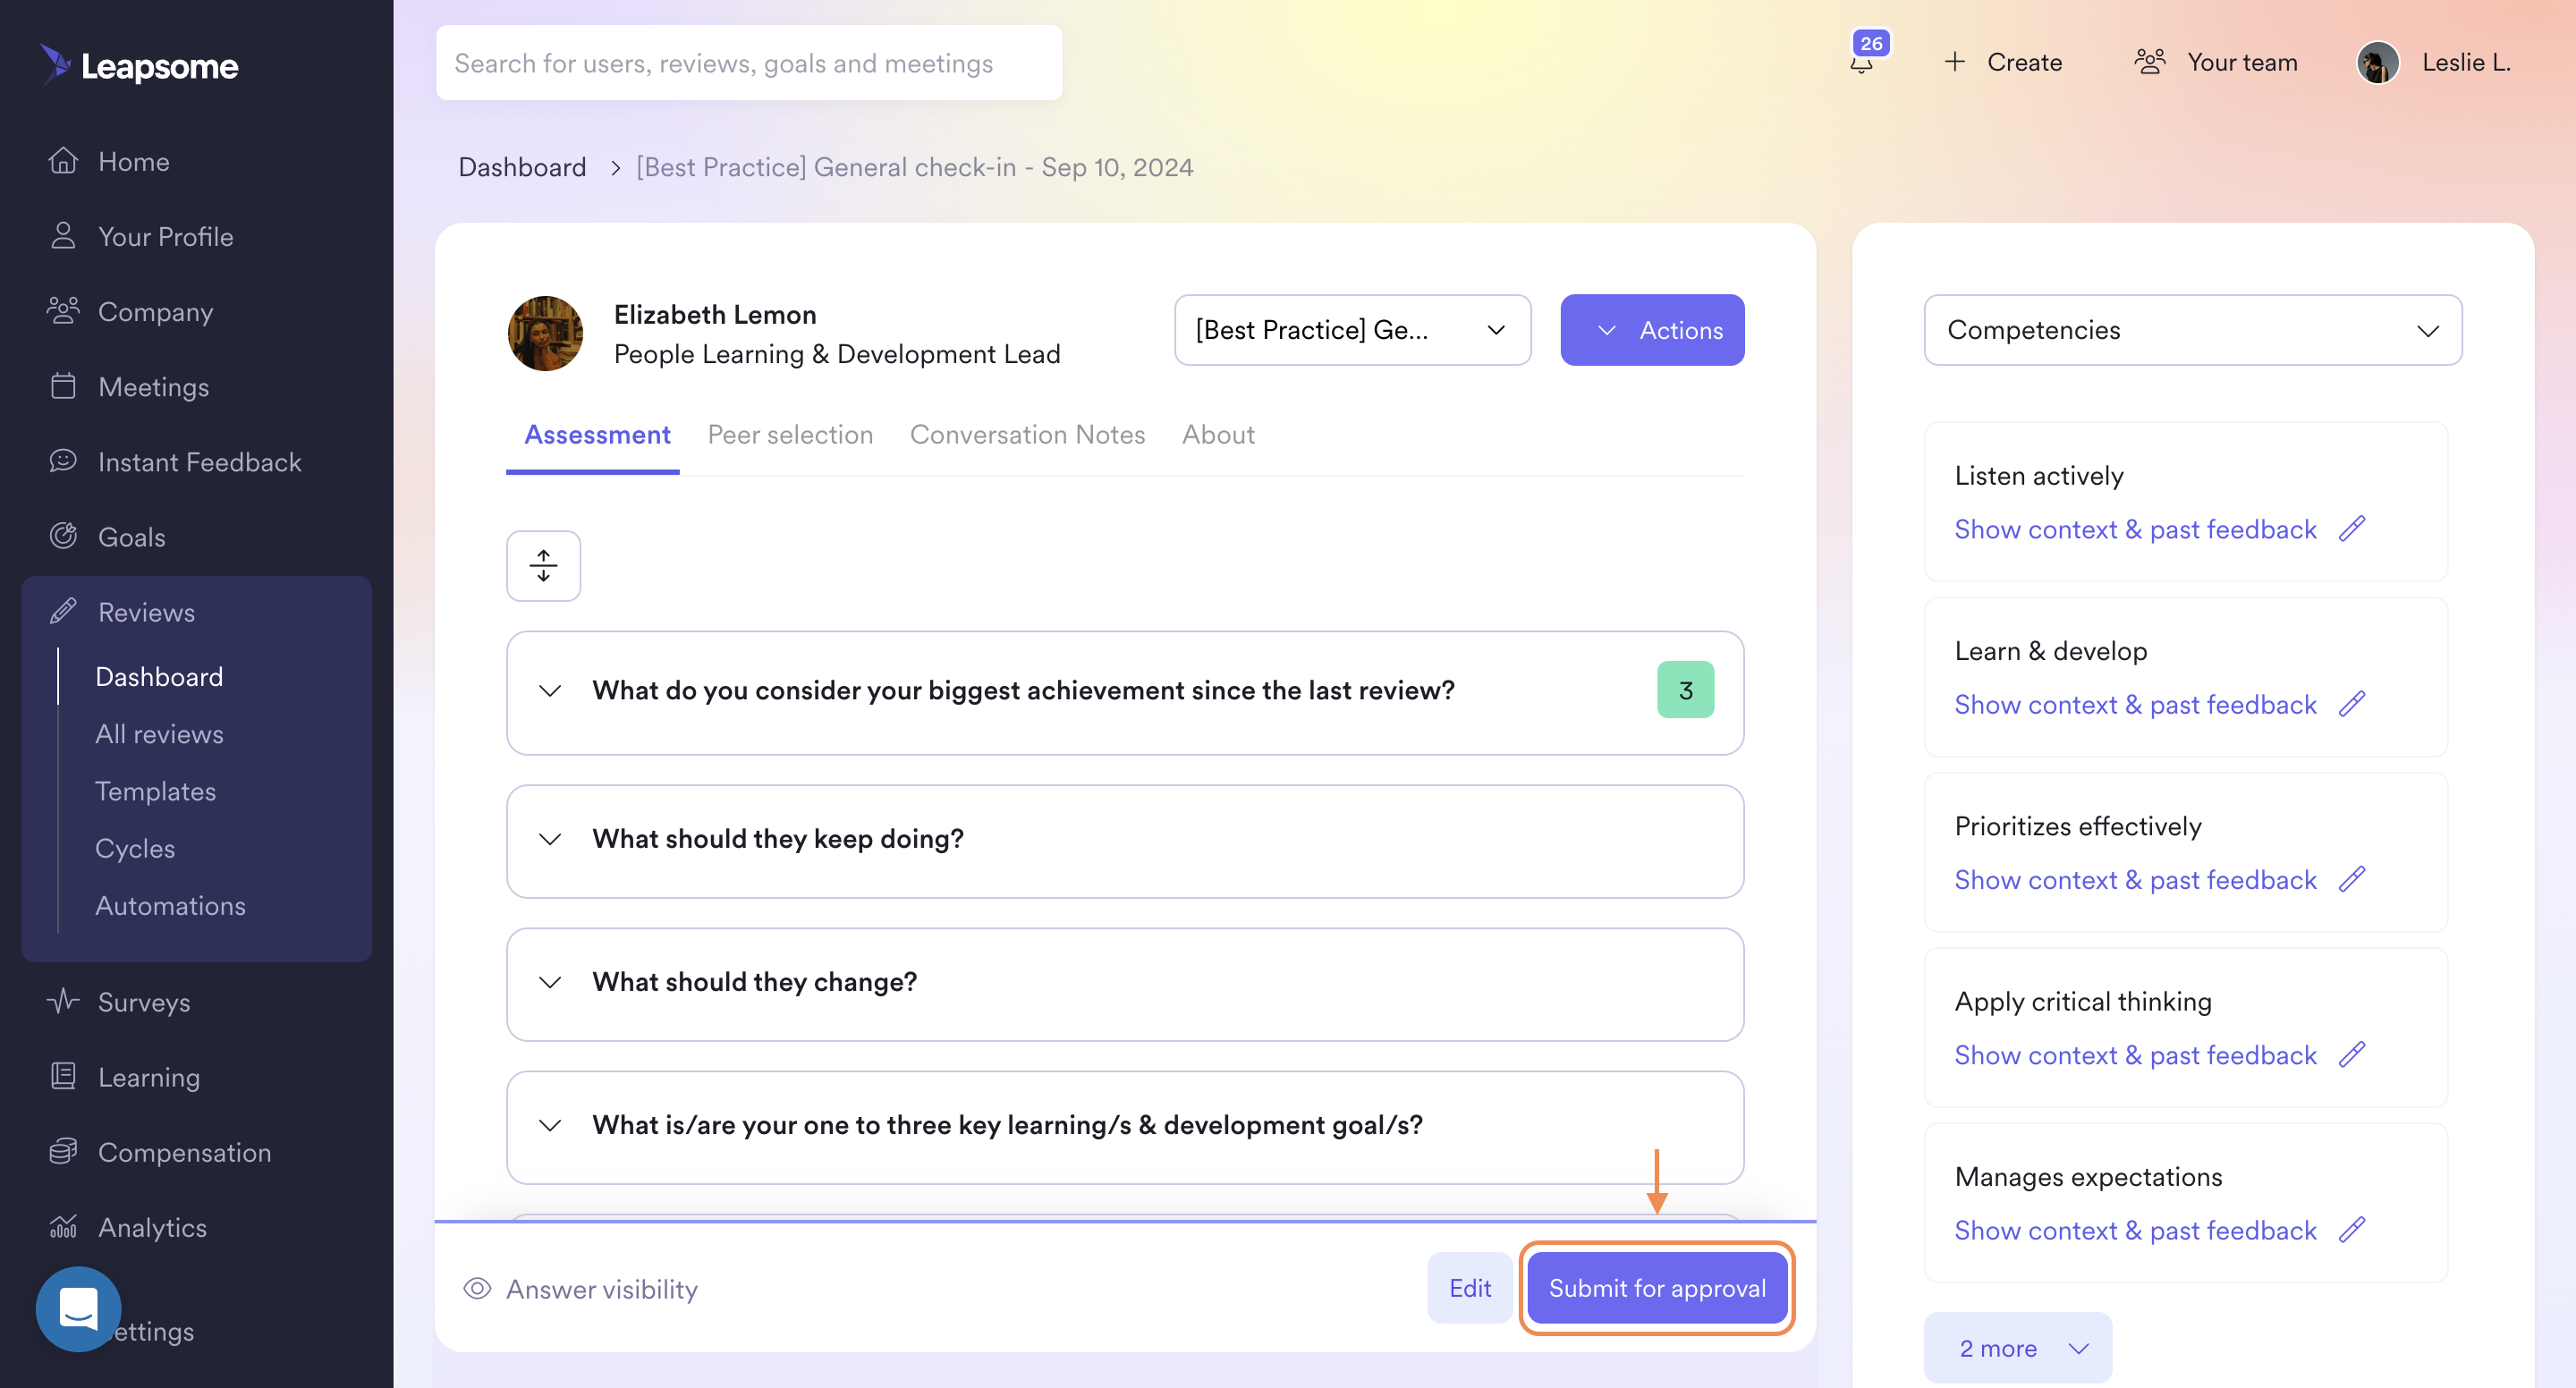This screenshot has width=2576, height=1388.
Task: Click Dashboard breadcrumb link
Action: point(522,167)
